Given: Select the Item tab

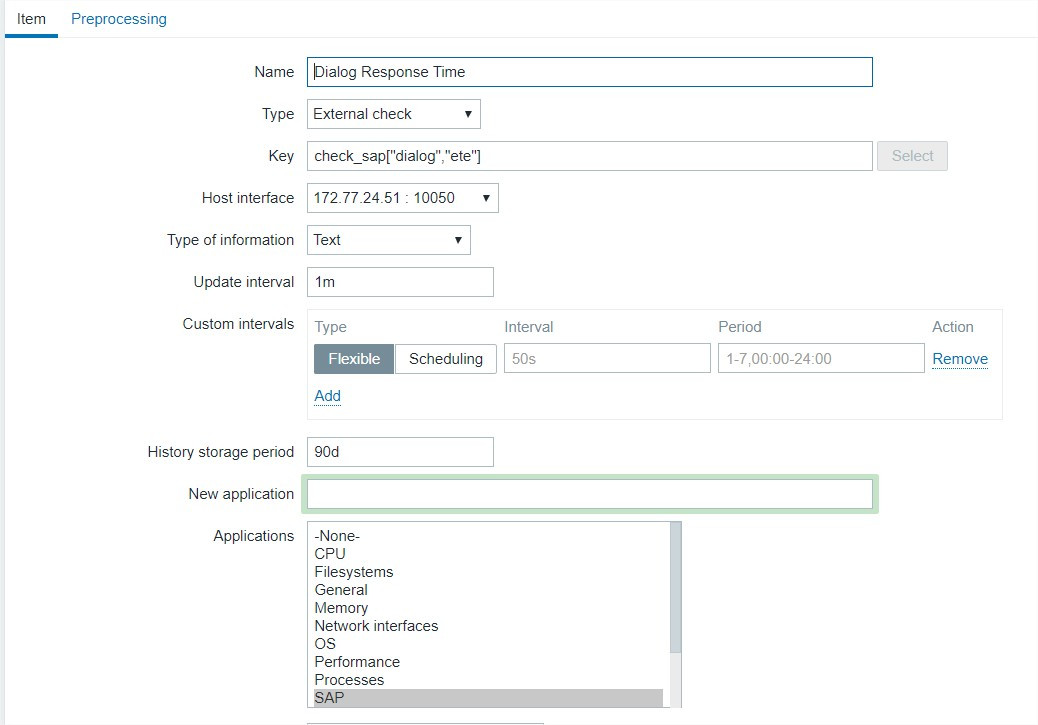Looking at the screenshot, I should click(31, 19).
